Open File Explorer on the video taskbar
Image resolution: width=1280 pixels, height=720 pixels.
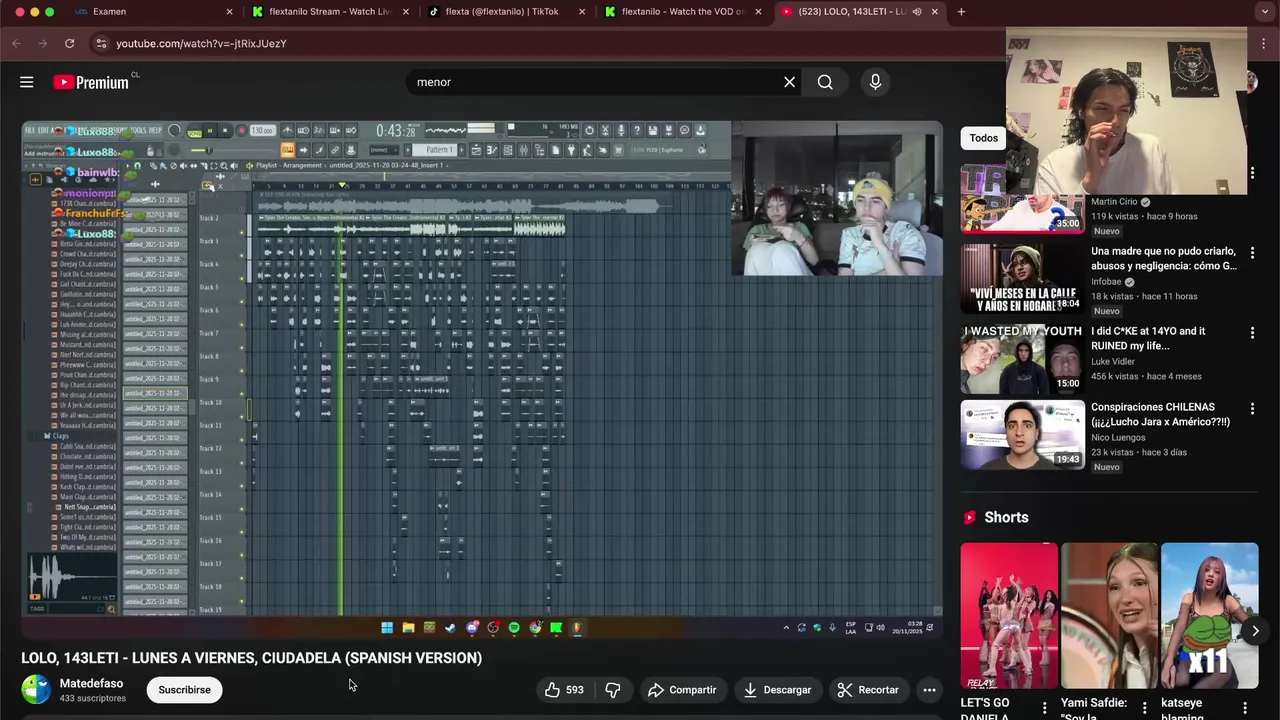tap(408, 628)
